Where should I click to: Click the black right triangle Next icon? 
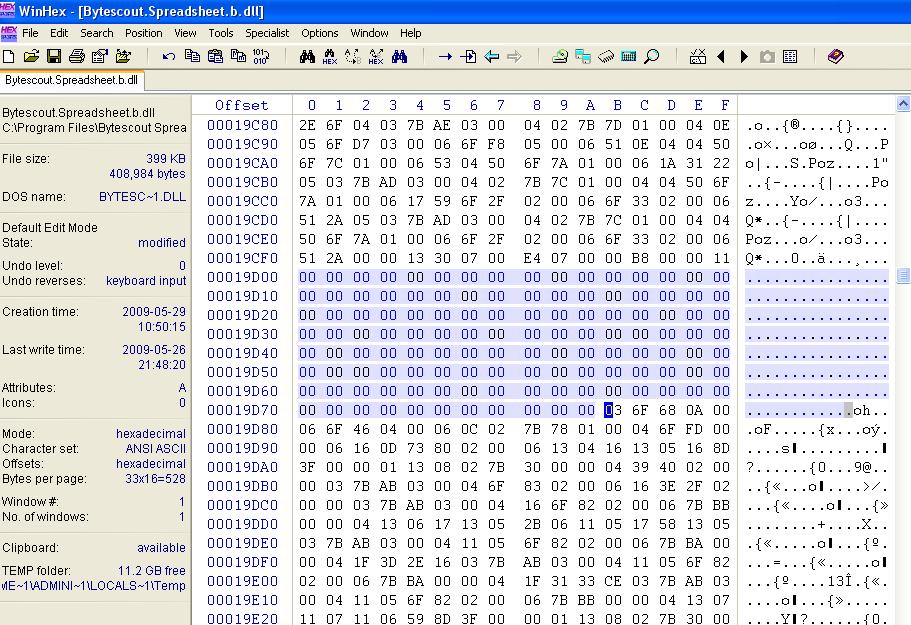point(744,56)
